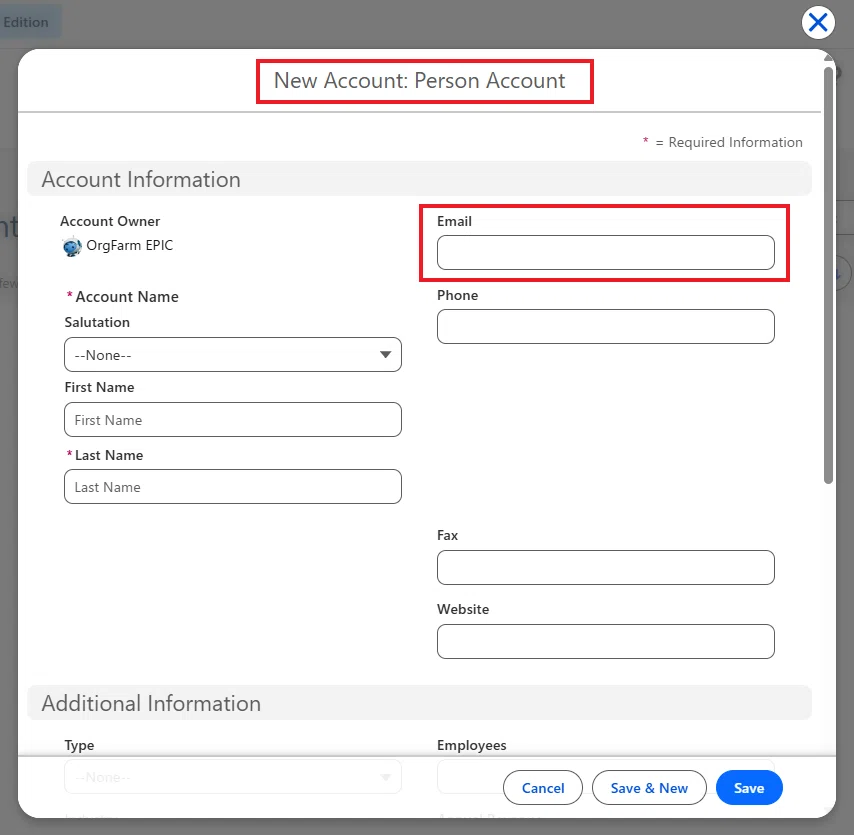Click the blue Save button
The image size is (854, 835).
749,788
